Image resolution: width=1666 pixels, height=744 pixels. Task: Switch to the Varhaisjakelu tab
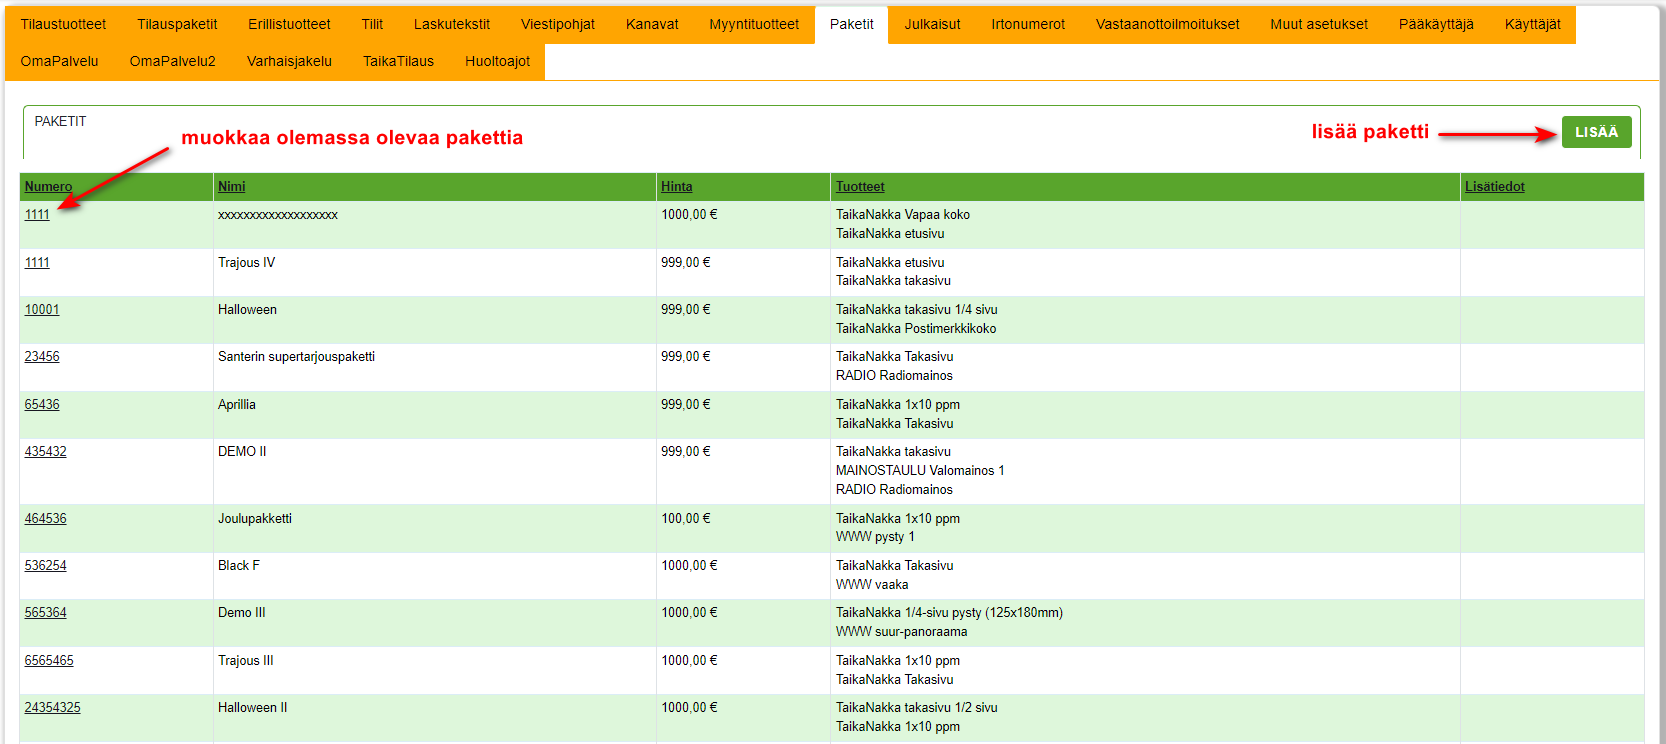tap(289, 61)
